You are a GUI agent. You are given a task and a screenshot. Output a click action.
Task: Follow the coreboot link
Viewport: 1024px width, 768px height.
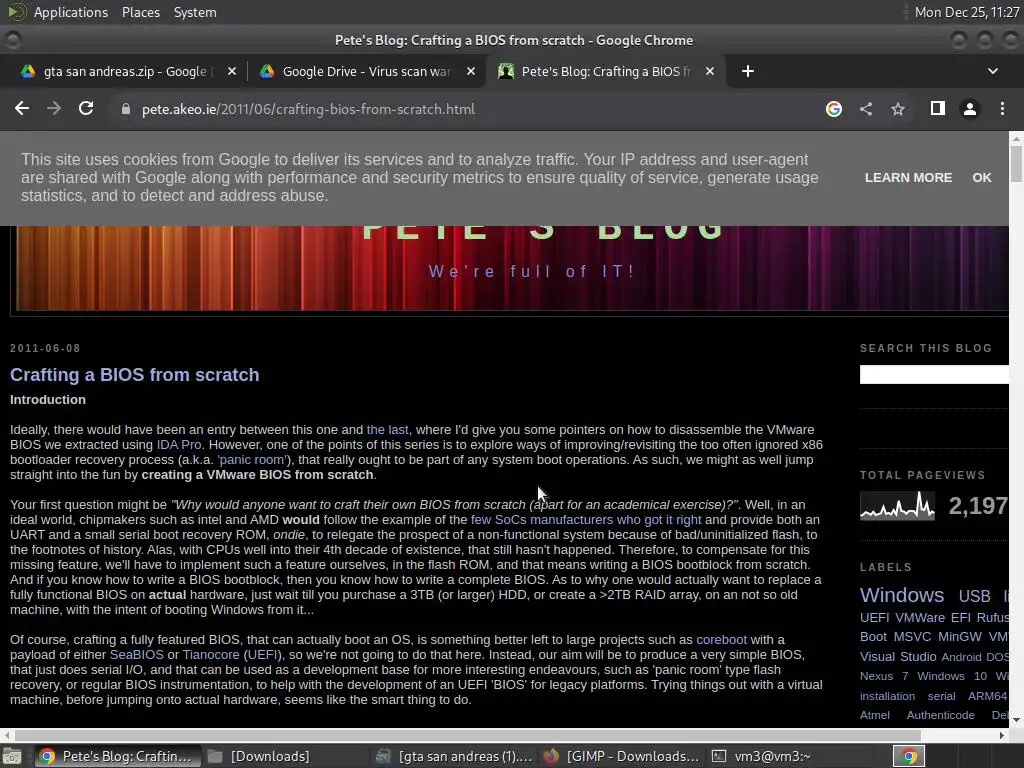click(x=721, y=640)
